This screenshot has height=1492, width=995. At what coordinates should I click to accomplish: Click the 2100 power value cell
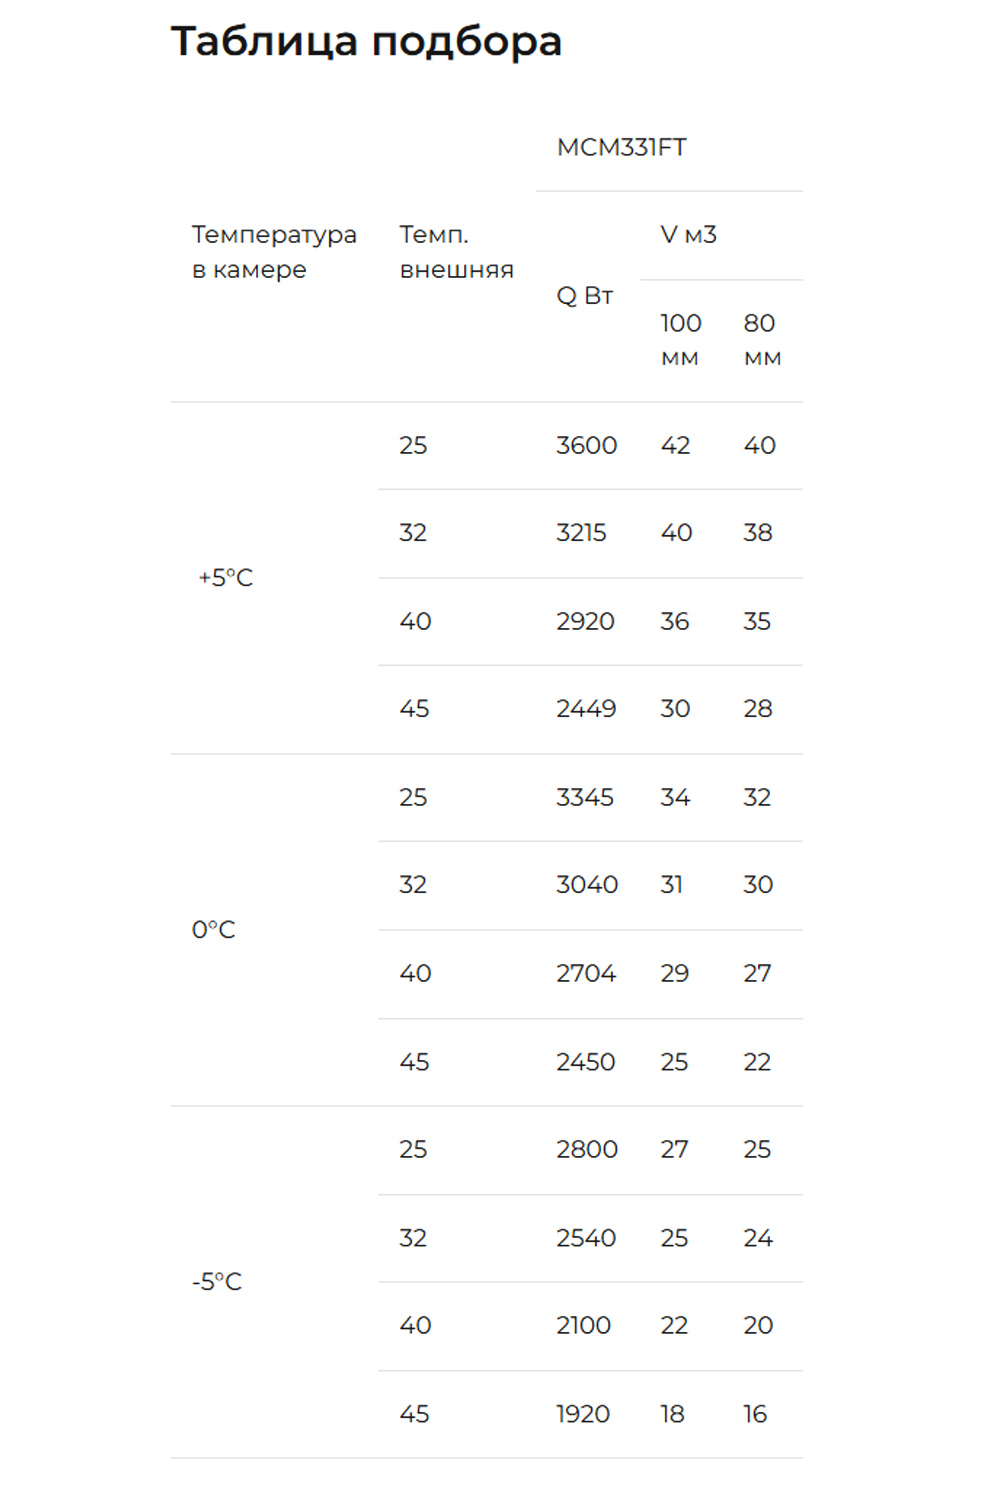tap(583, 1326)
